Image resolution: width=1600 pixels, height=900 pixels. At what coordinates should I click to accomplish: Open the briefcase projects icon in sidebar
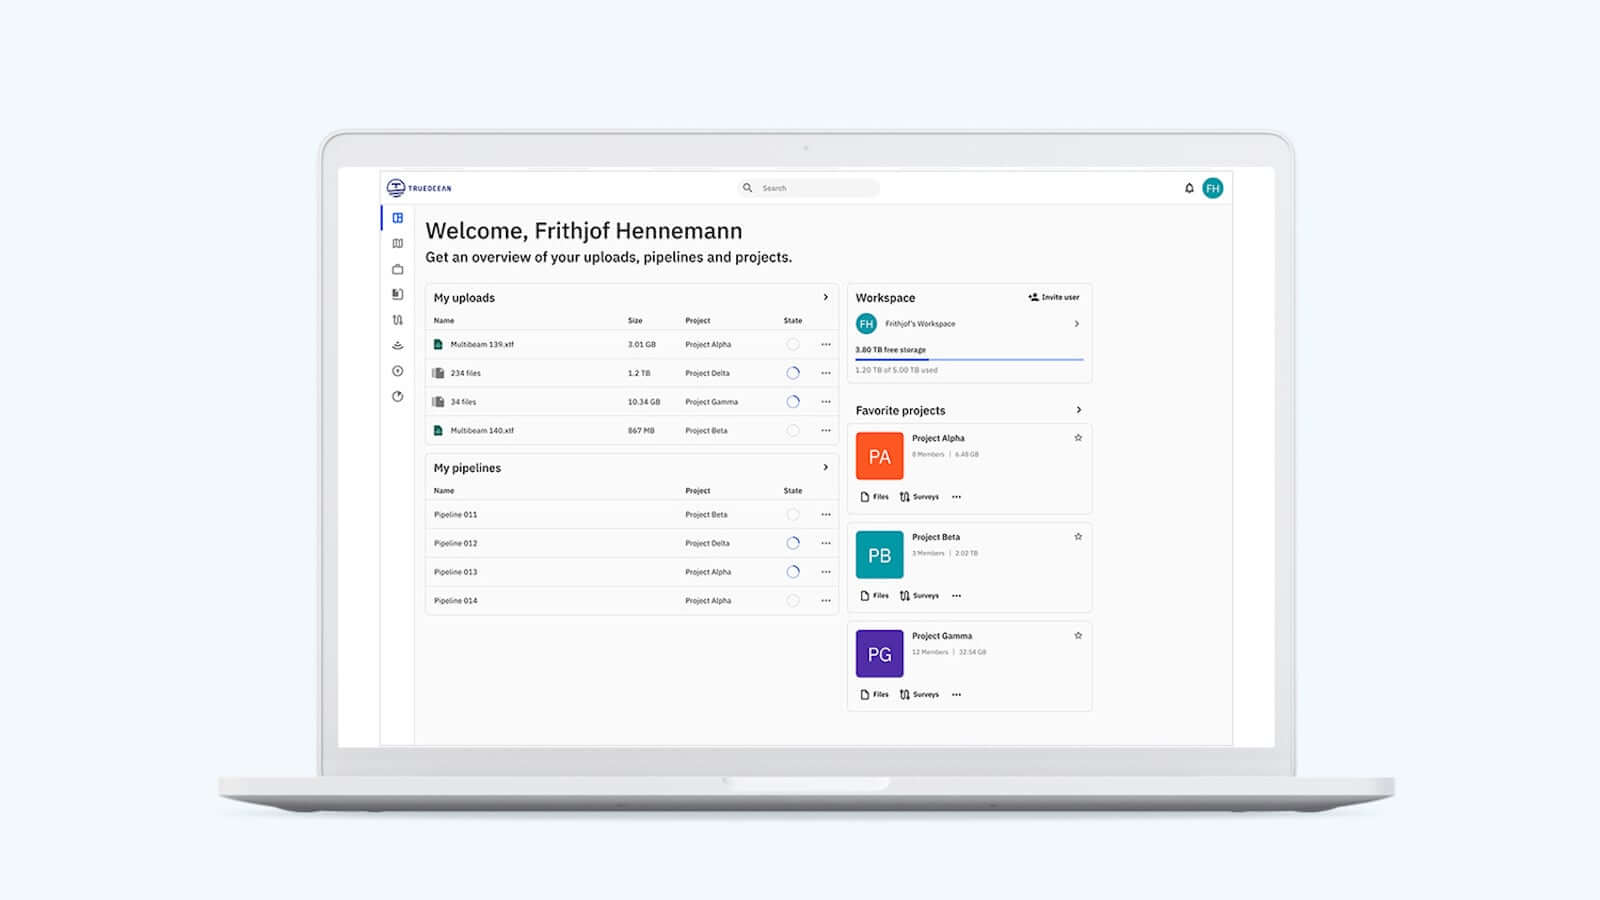coord(398,269)
